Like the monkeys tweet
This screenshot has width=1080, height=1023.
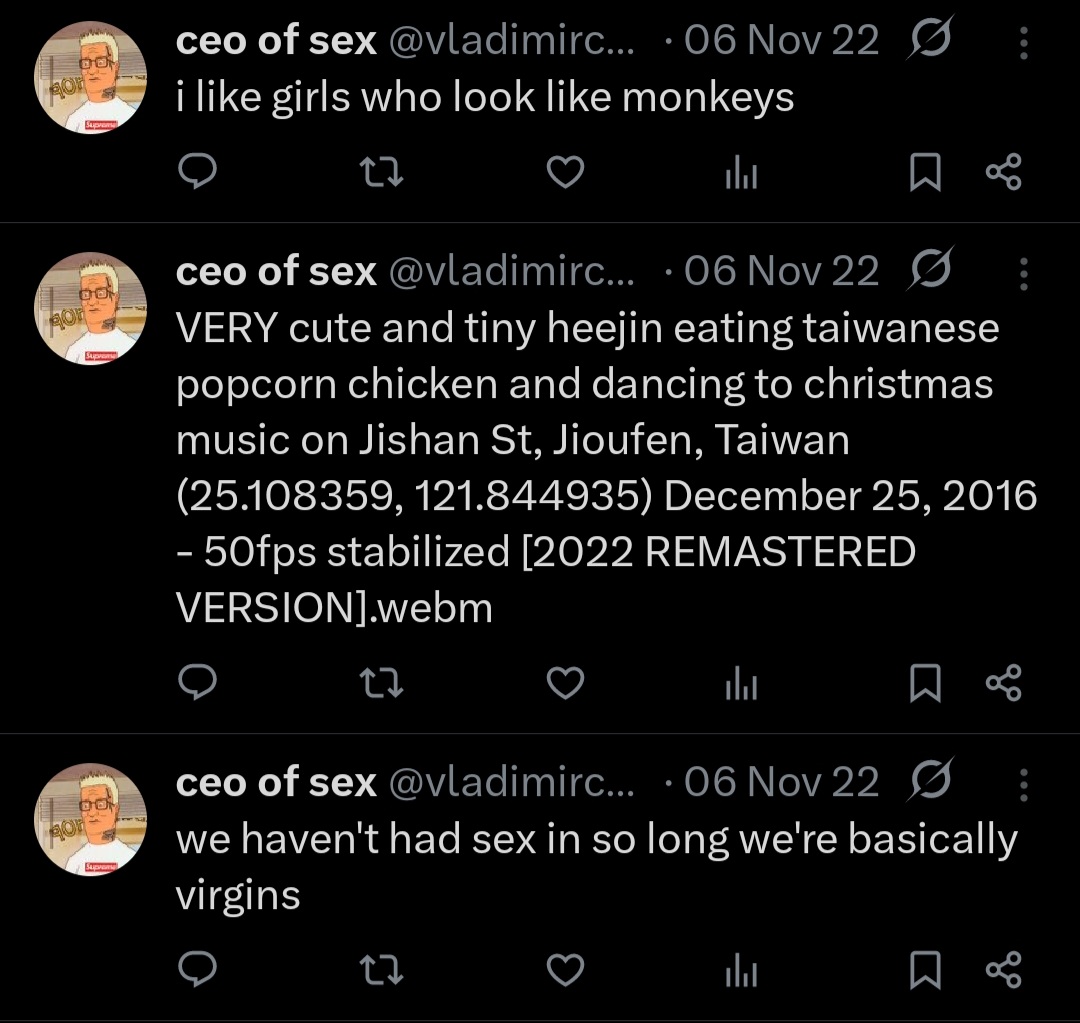point(565,172)
